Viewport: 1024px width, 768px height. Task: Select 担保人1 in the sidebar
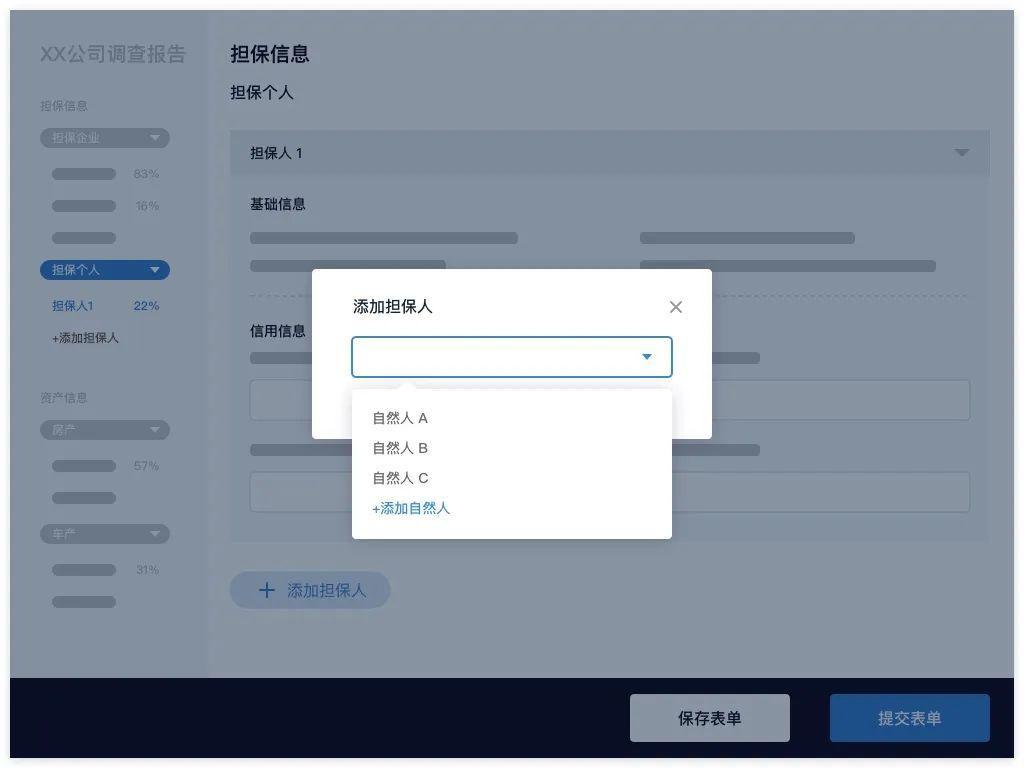click(72, 306)
